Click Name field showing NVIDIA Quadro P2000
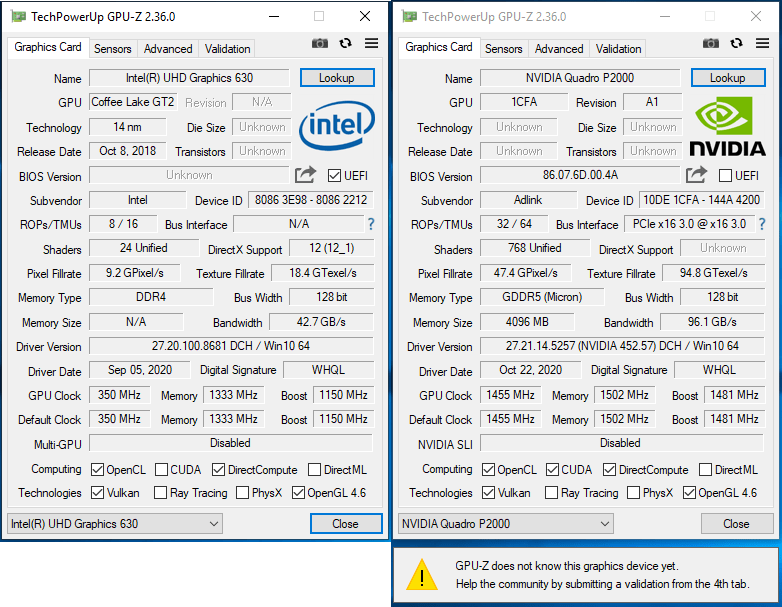This screenshot has width=782, height=607. (581, 78)
